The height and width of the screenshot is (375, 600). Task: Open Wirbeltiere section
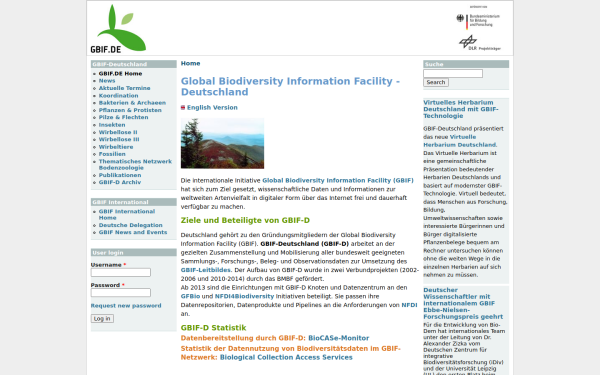pyautogui.click(x=116, y=147)
